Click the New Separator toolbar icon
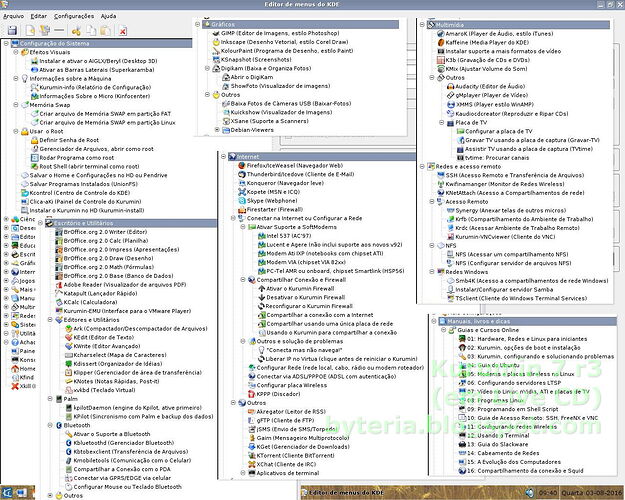 click(59, 30)
